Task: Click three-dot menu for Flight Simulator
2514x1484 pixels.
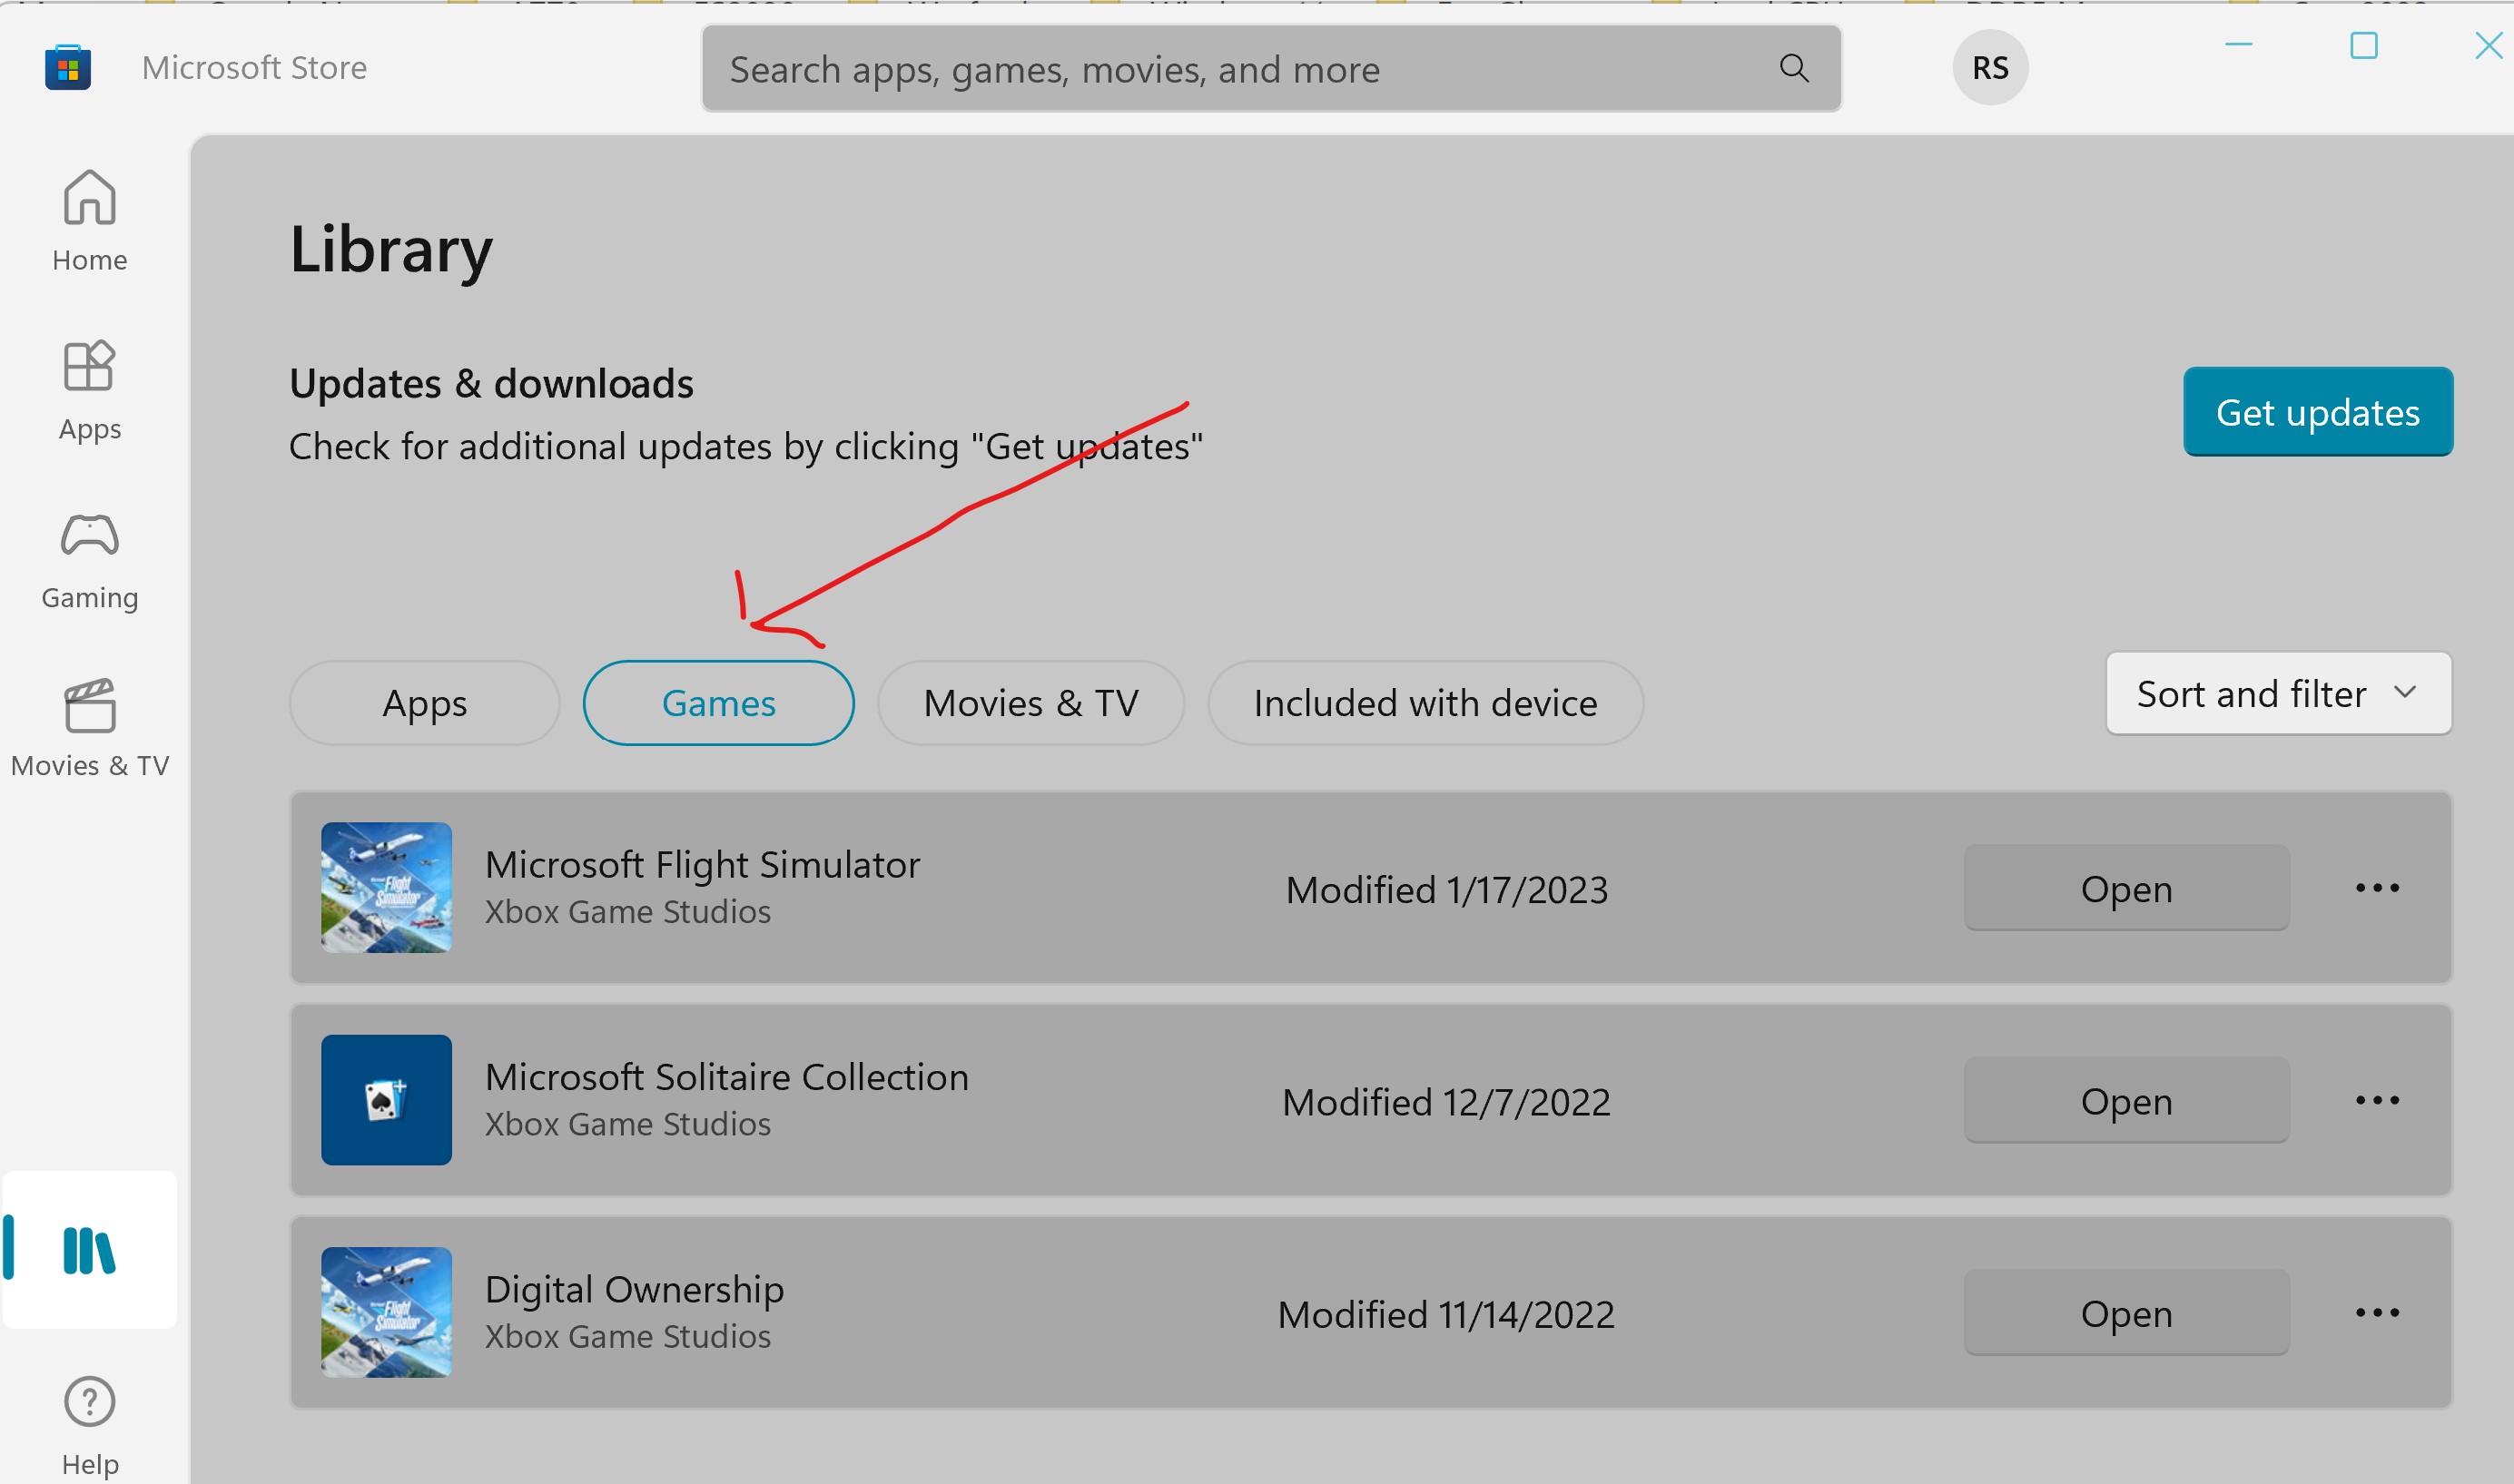Action: [2383, 887]
